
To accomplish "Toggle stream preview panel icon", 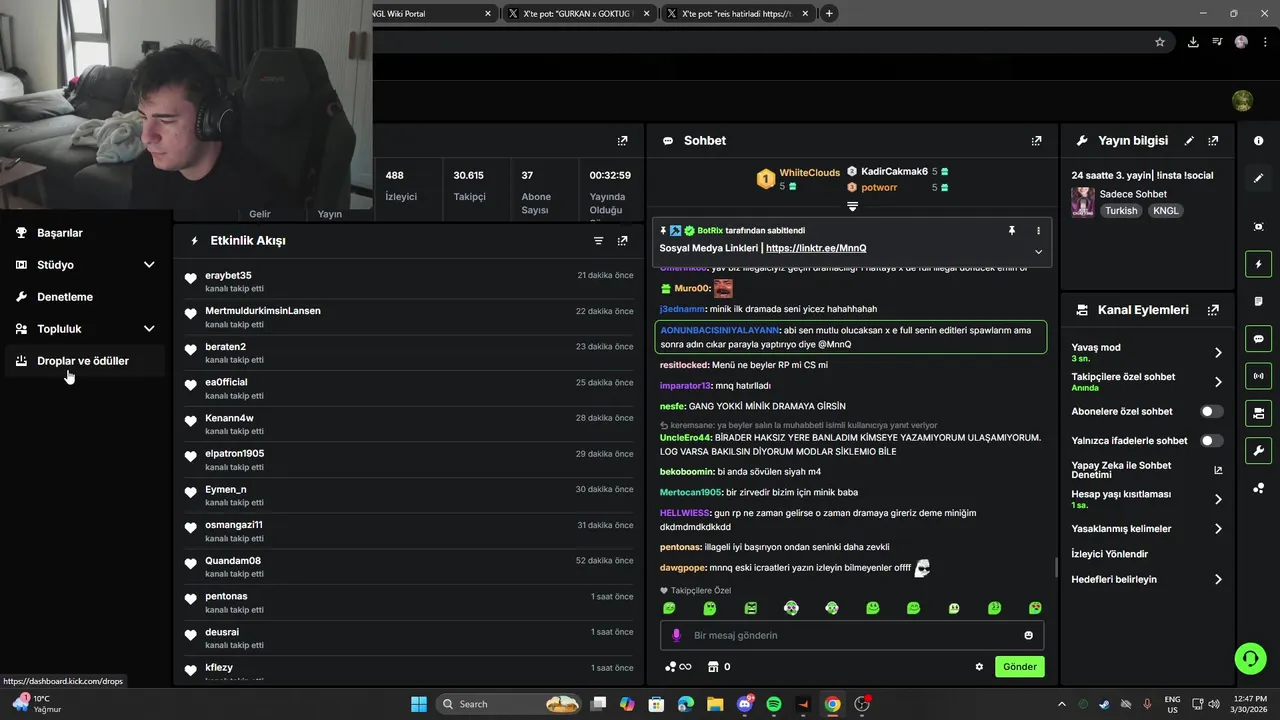I will (x=1258, y=227).
